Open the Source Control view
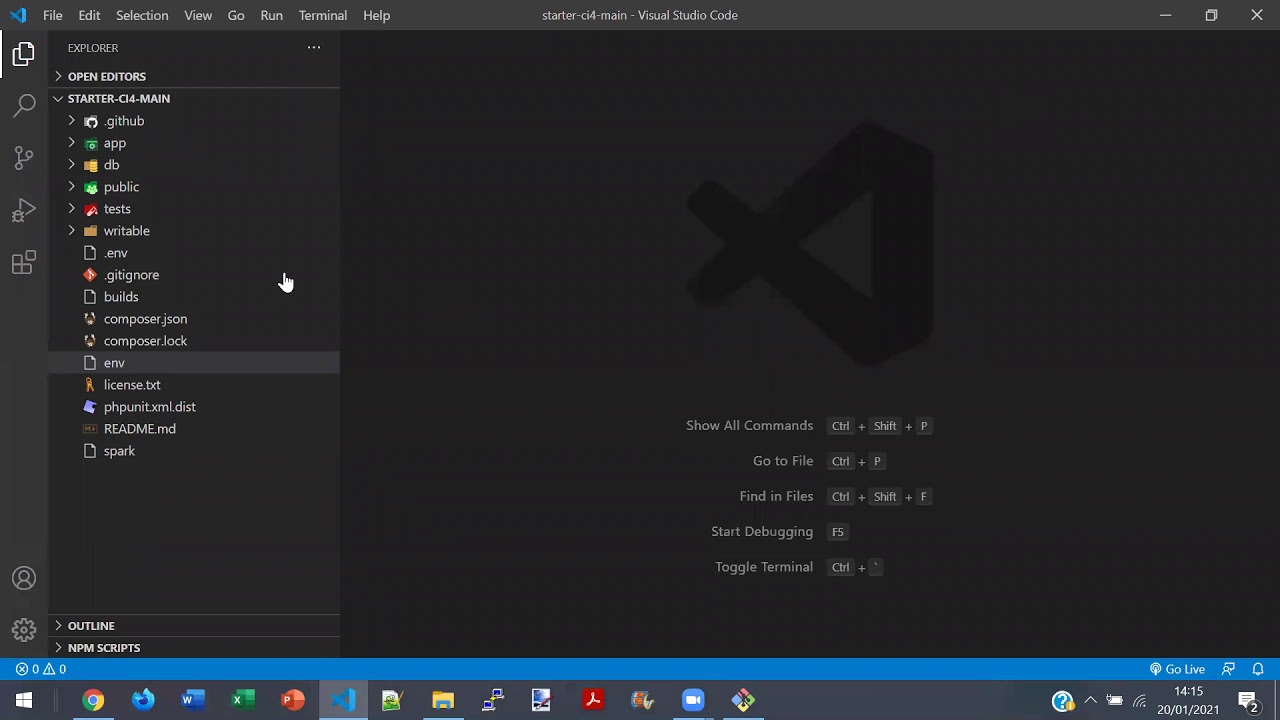Screen dimensions: 1280x720 pyautogui.click(x=24, y=158)
